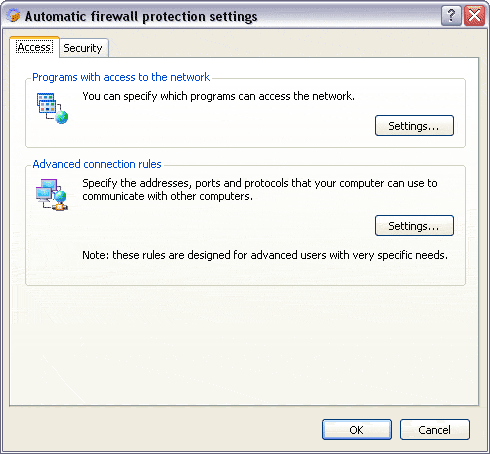490x454 pixels.
Task: Switch to the Security tab
Action: tap(83, 48)
